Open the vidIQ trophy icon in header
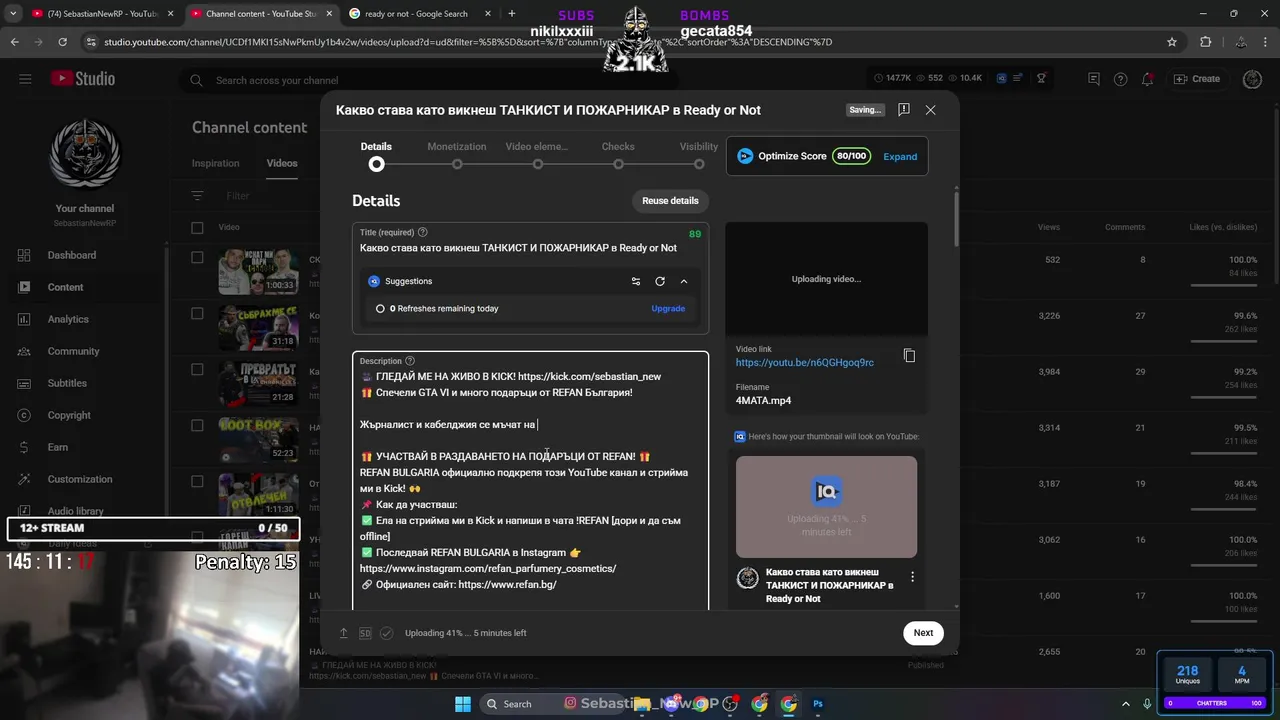The image size is (1280, 720). tap(1041, 79)
